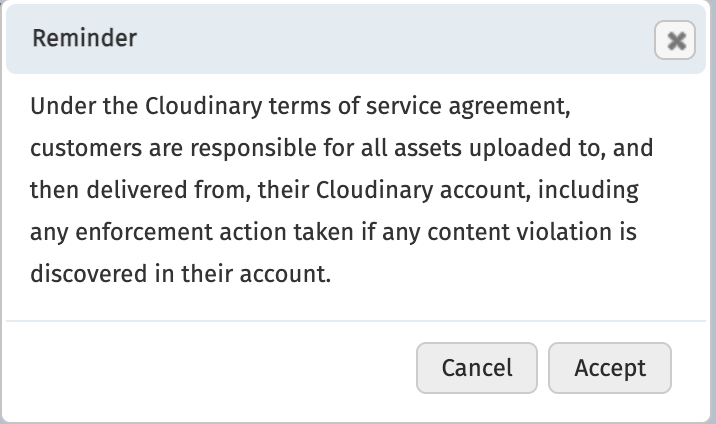The image size is (716, 424).
Task: Close the Reminder dialog with the X icon
Action: (x=675, y=40)
